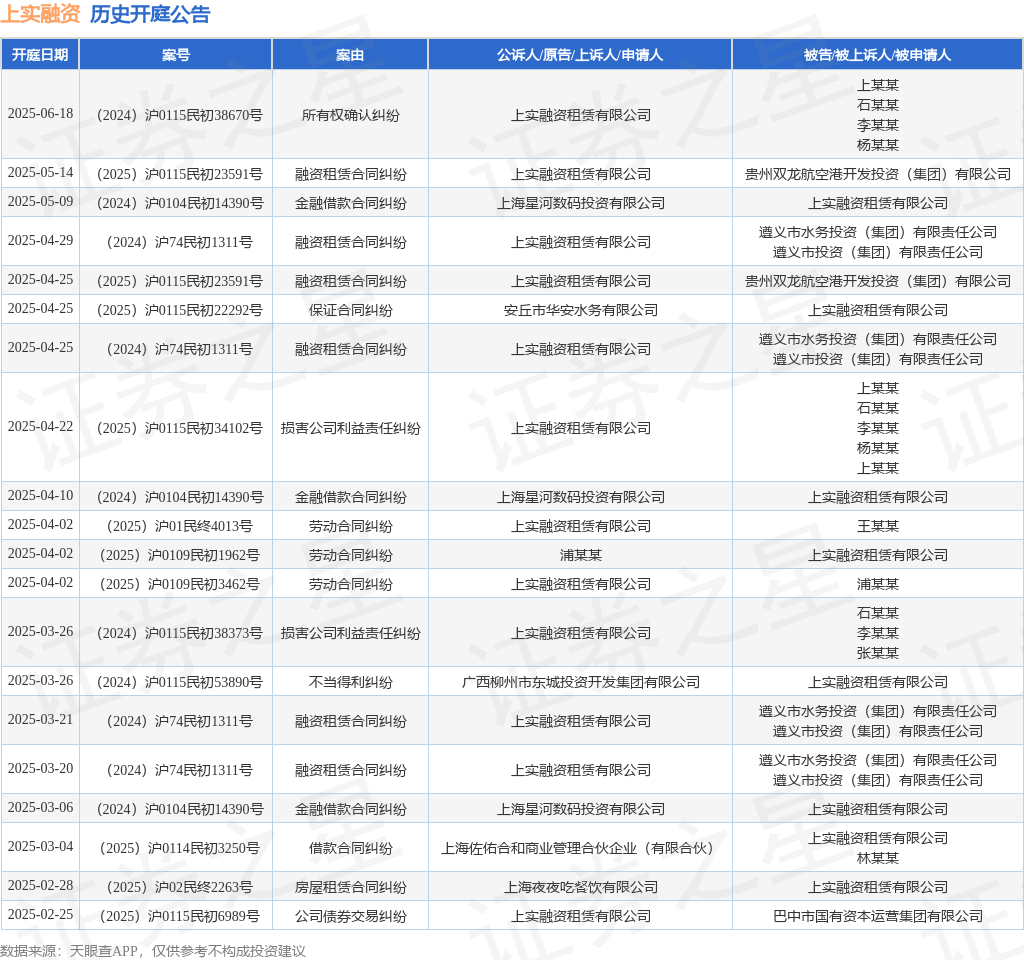
Task: Click the 历史开庭公告 heading
Action: click(150, 14)
